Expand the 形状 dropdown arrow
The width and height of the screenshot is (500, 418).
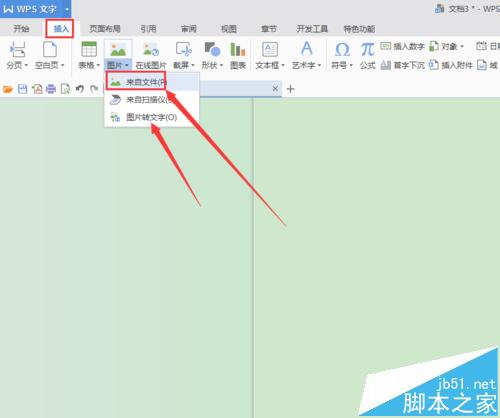coord(221,65)
